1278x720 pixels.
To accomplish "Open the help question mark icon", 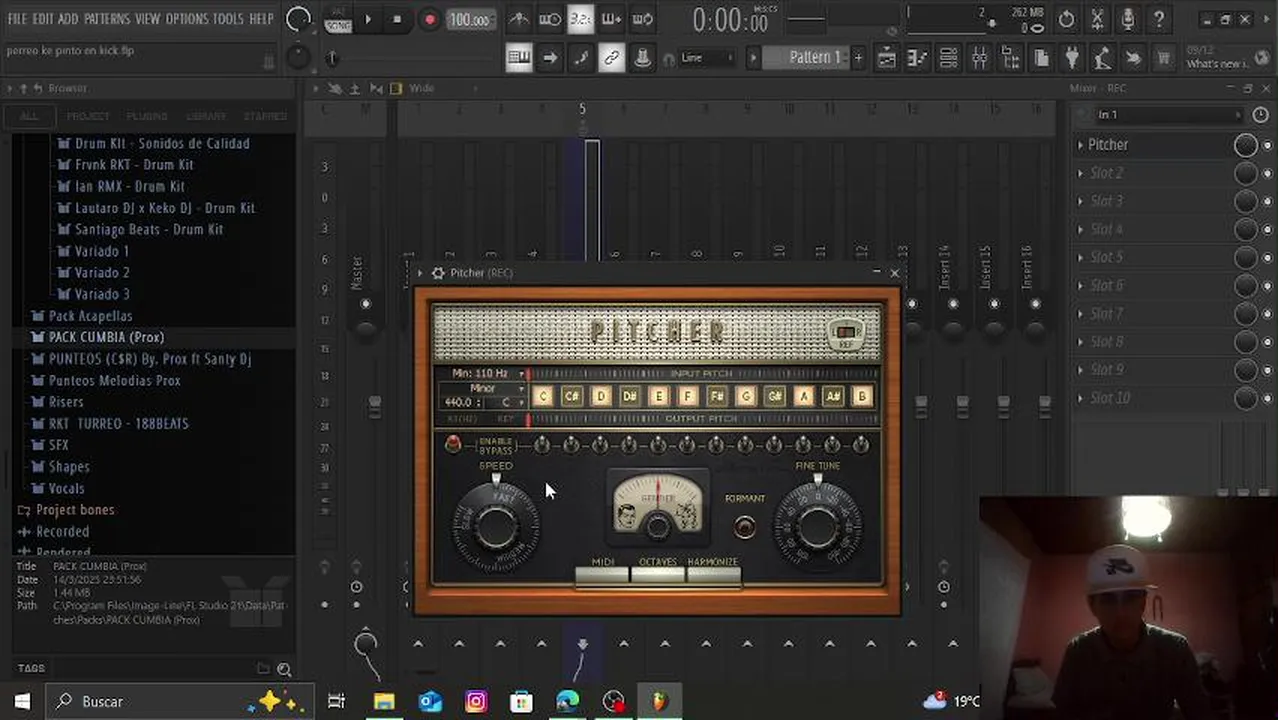I will (x=1159, y=19).
